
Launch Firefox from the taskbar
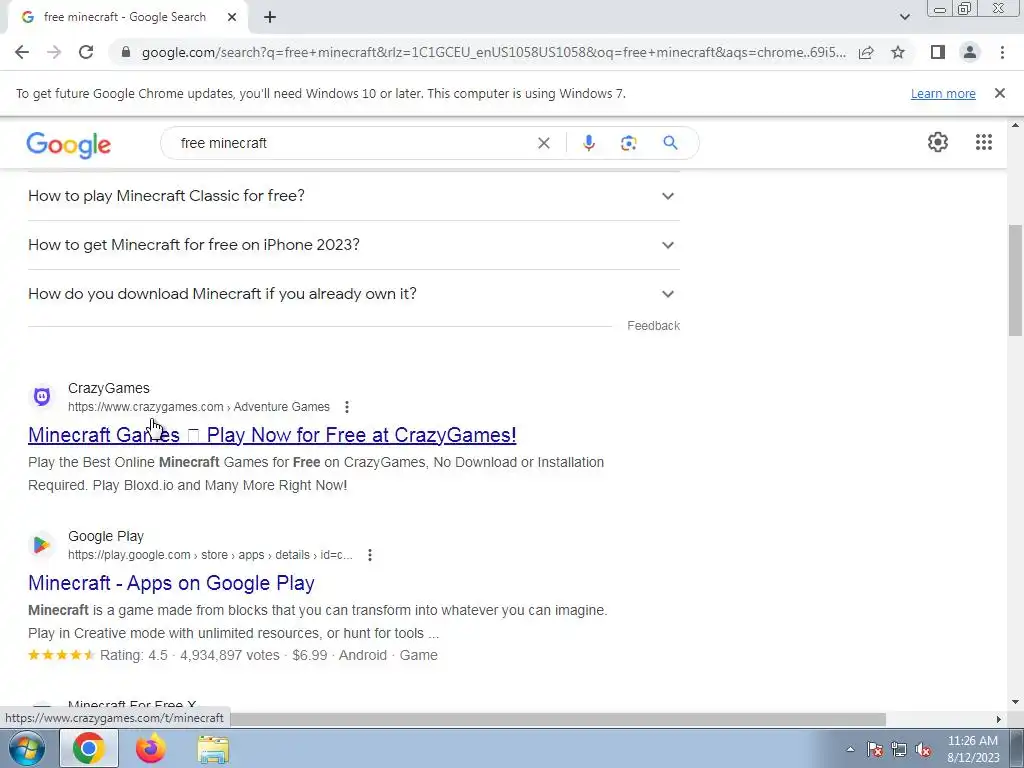coord(150,748)
